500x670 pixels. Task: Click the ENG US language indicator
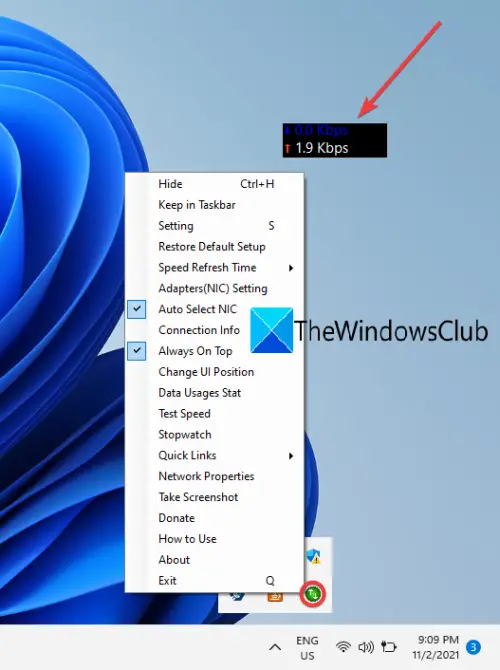pyautogui.click(x=307, y=648)
